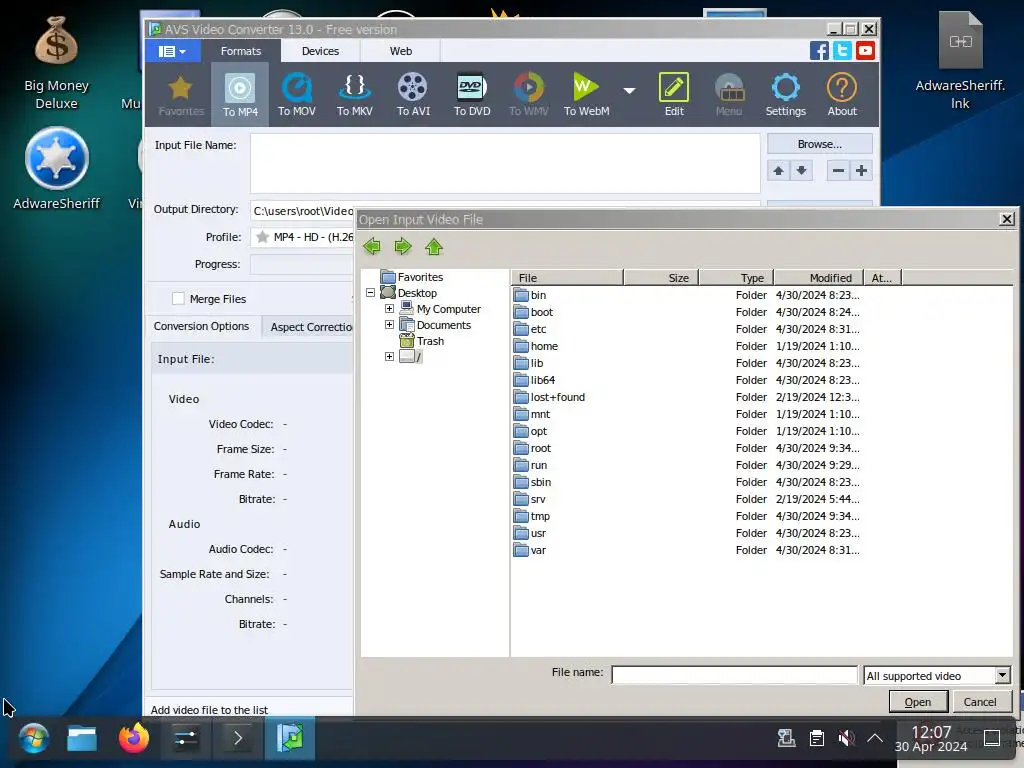Open the Start menu orb

pos(33,739)
